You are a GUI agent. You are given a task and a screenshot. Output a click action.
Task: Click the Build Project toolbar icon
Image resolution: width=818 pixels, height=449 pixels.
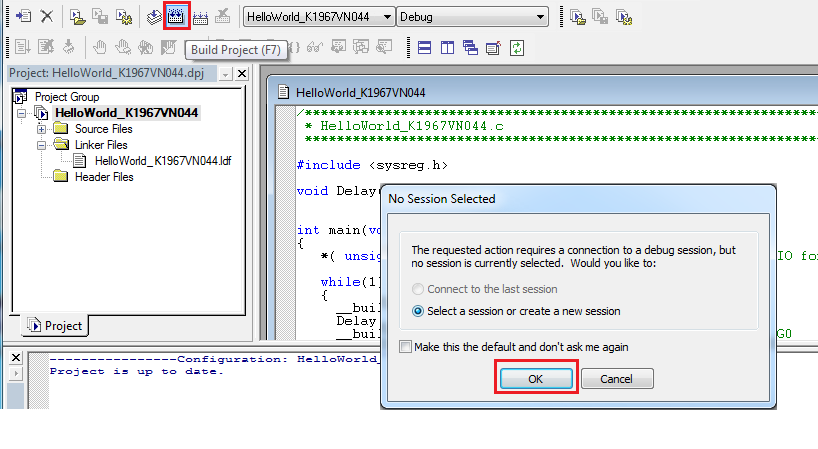[176, 17]
